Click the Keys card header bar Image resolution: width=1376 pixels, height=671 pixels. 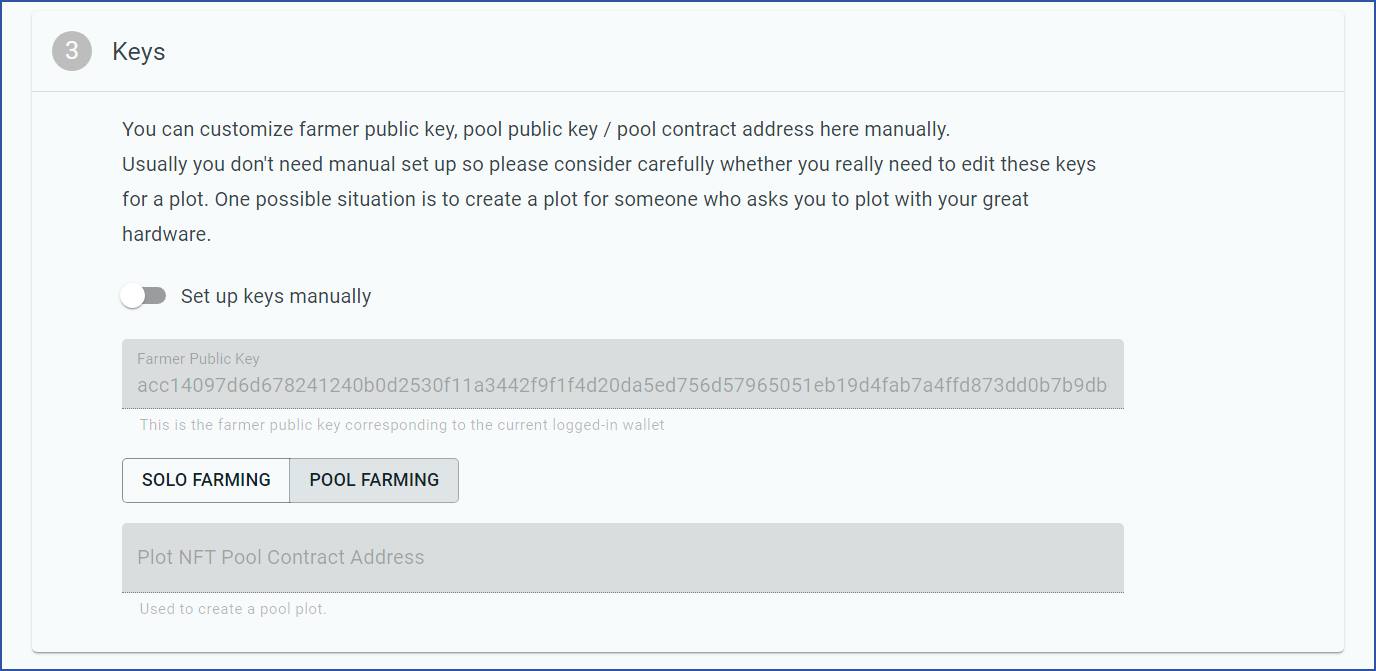click(x=688, y=52)
